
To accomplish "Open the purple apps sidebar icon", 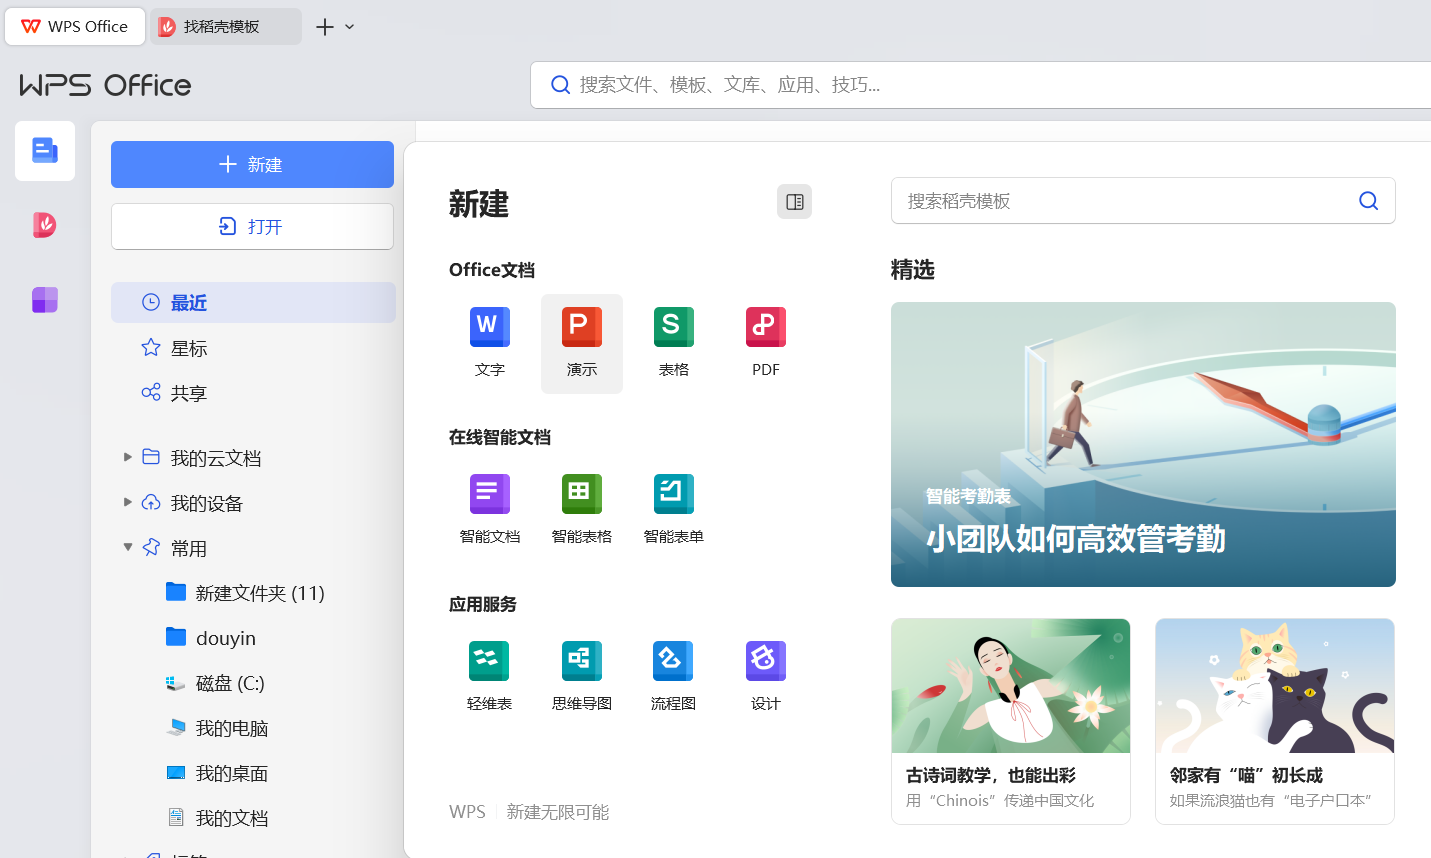I will [x=45, y=300].
